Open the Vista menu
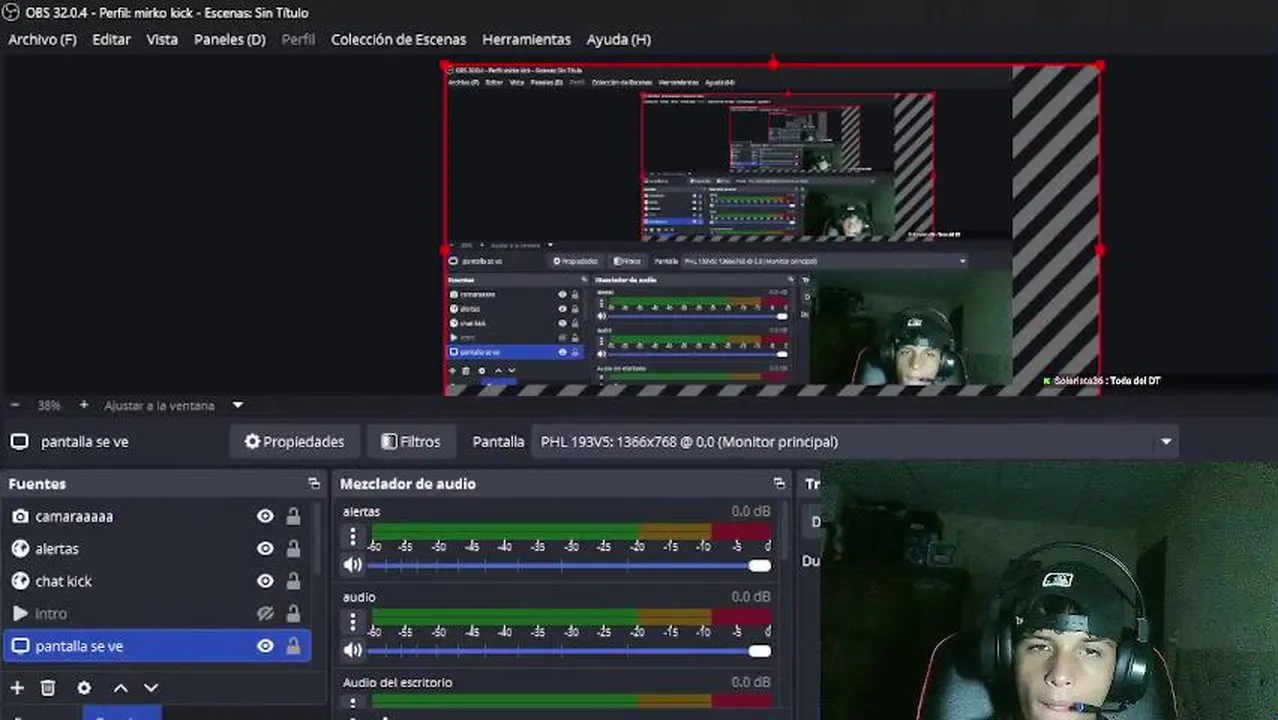 click(x=162, y=39)
